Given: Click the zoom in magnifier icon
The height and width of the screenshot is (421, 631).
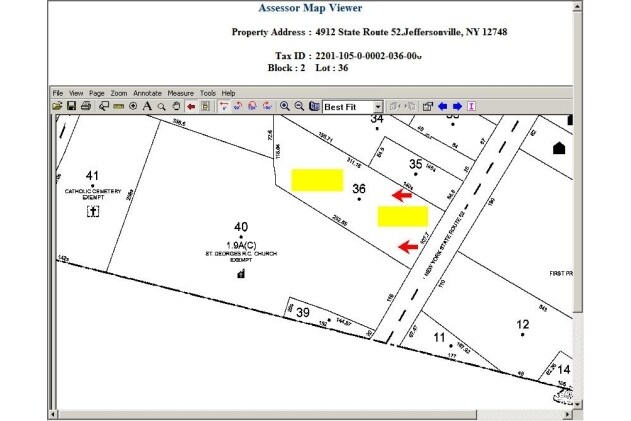Looking at the screenshot, I should point(285,105).
